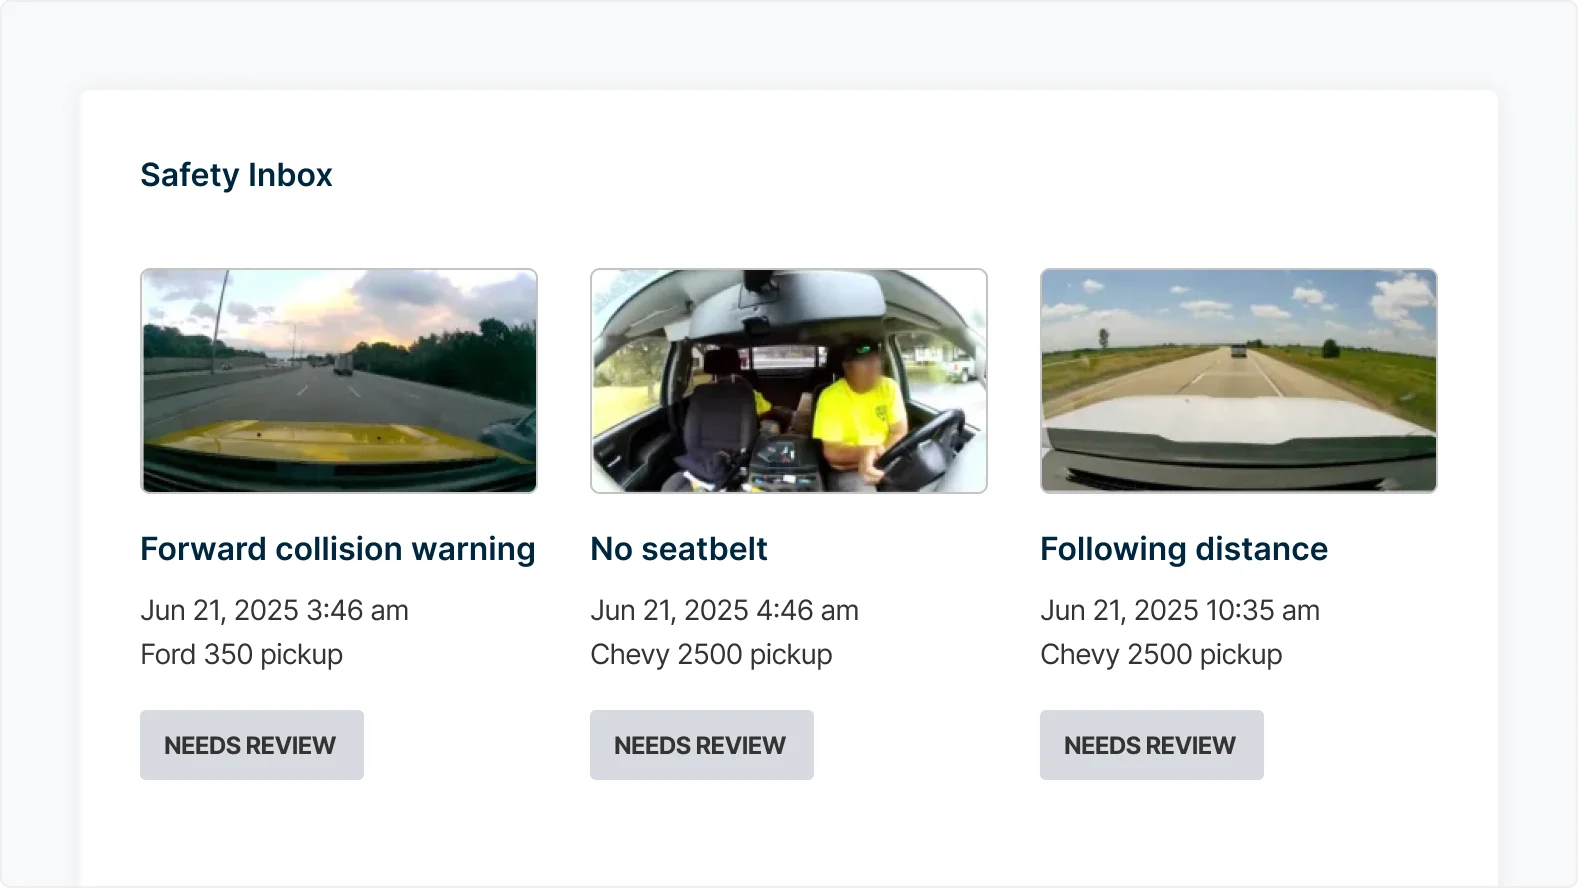Viewport: 1578px width, 888px height.
Task: View the No seatbelt dashcam thumbnail
Action: [x=788, y=380]
